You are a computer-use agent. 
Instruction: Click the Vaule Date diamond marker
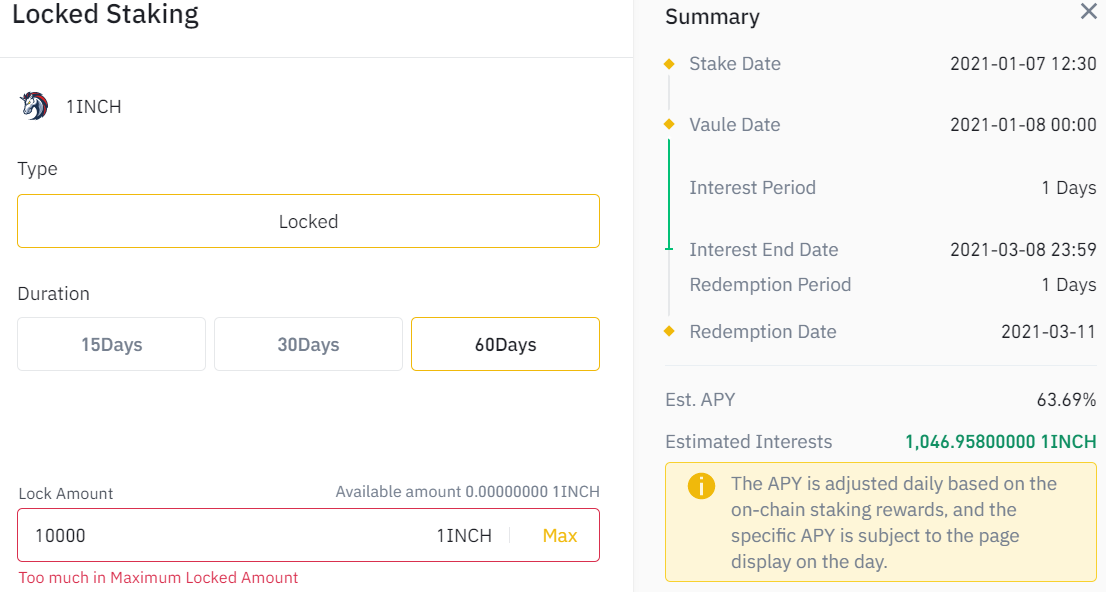click(669, 125)
